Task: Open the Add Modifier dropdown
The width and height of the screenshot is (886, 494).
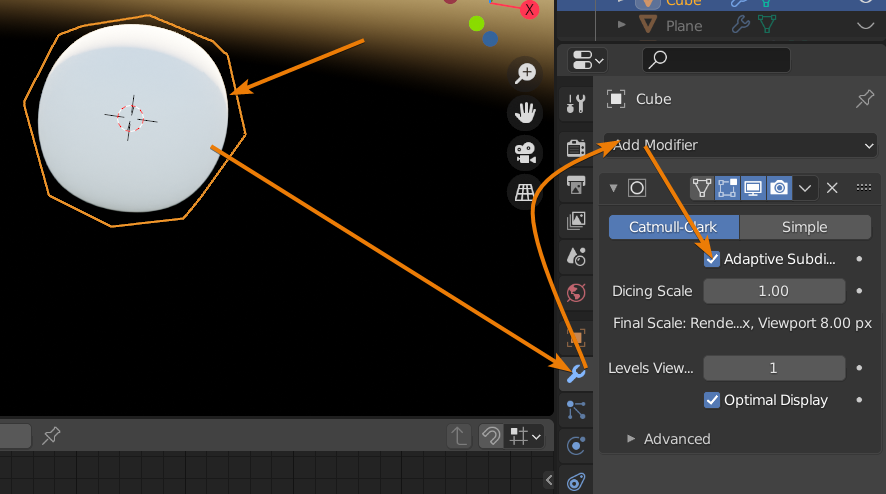Action: click(740, 145)
